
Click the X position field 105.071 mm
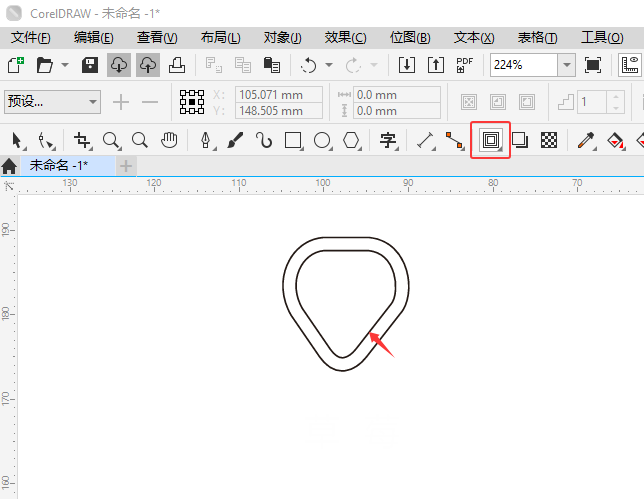(x=279, y=95)
